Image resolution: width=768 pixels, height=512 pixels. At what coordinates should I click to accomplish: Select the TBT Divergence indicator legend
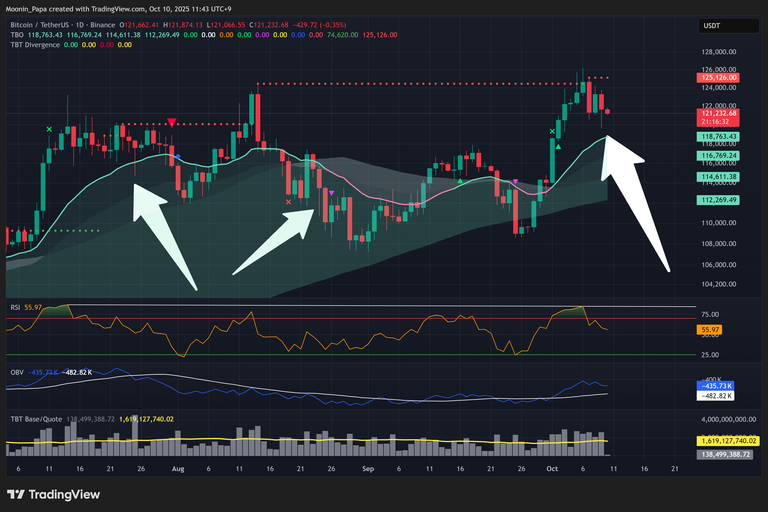35,44
